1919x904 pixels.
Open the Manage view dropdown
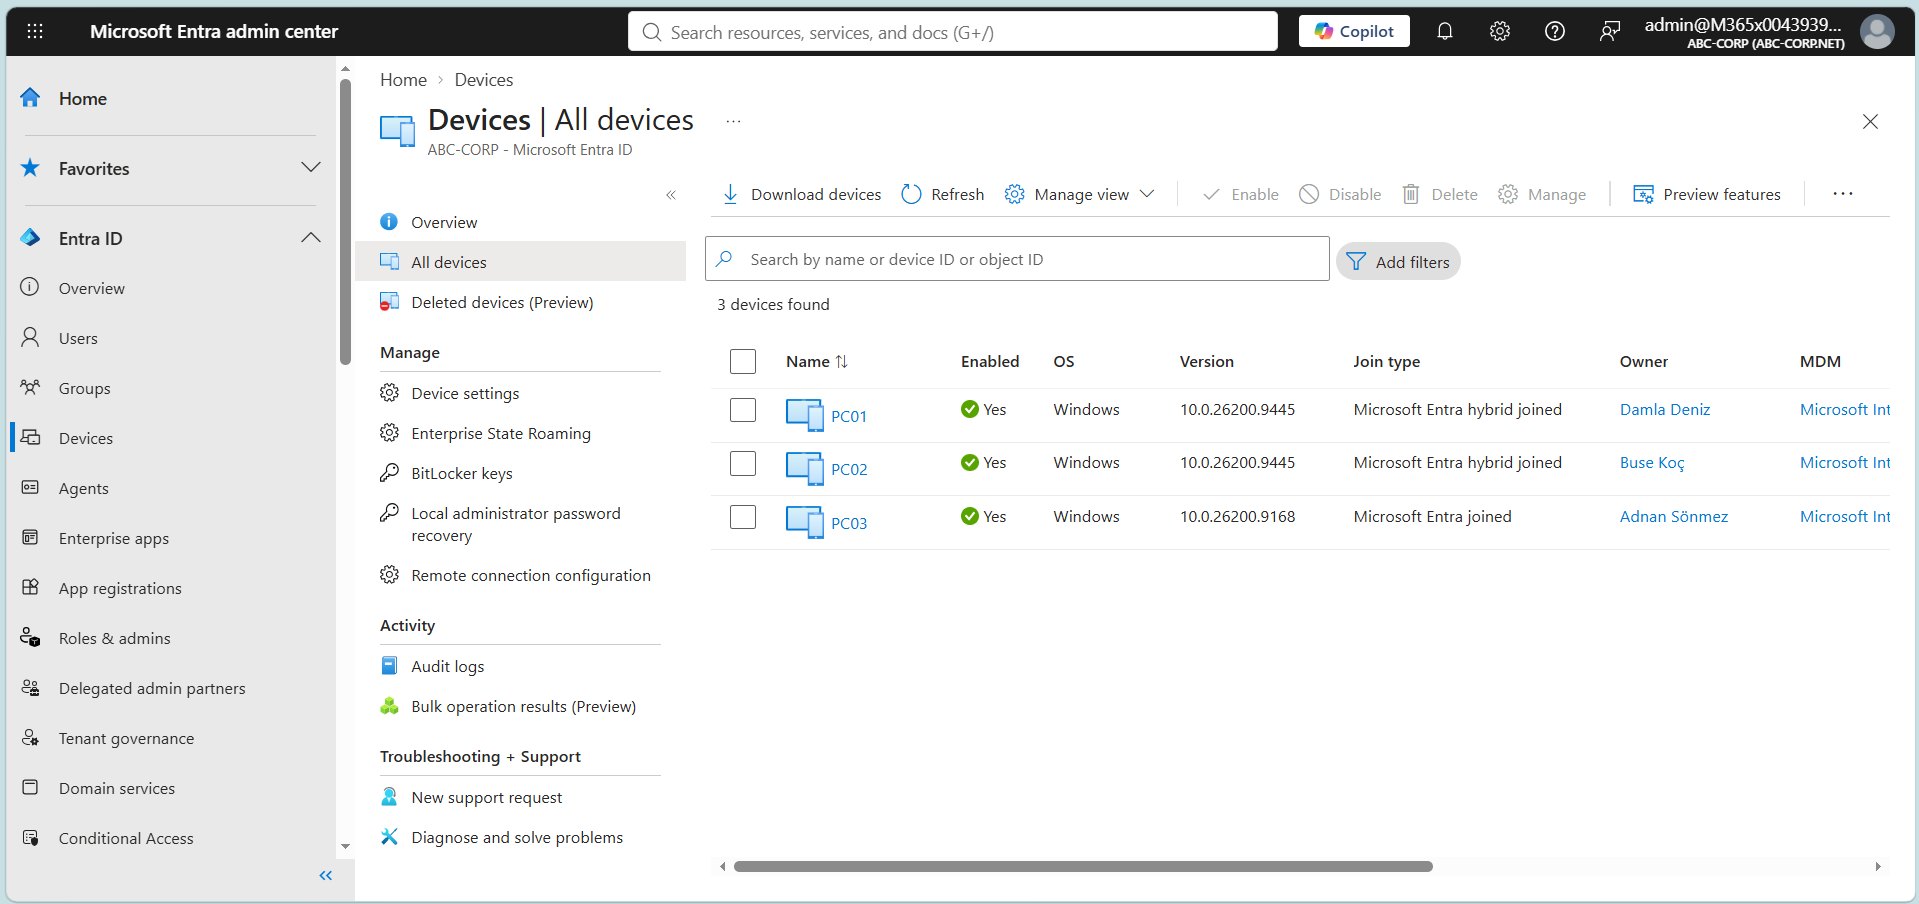tap(1080, 194)
